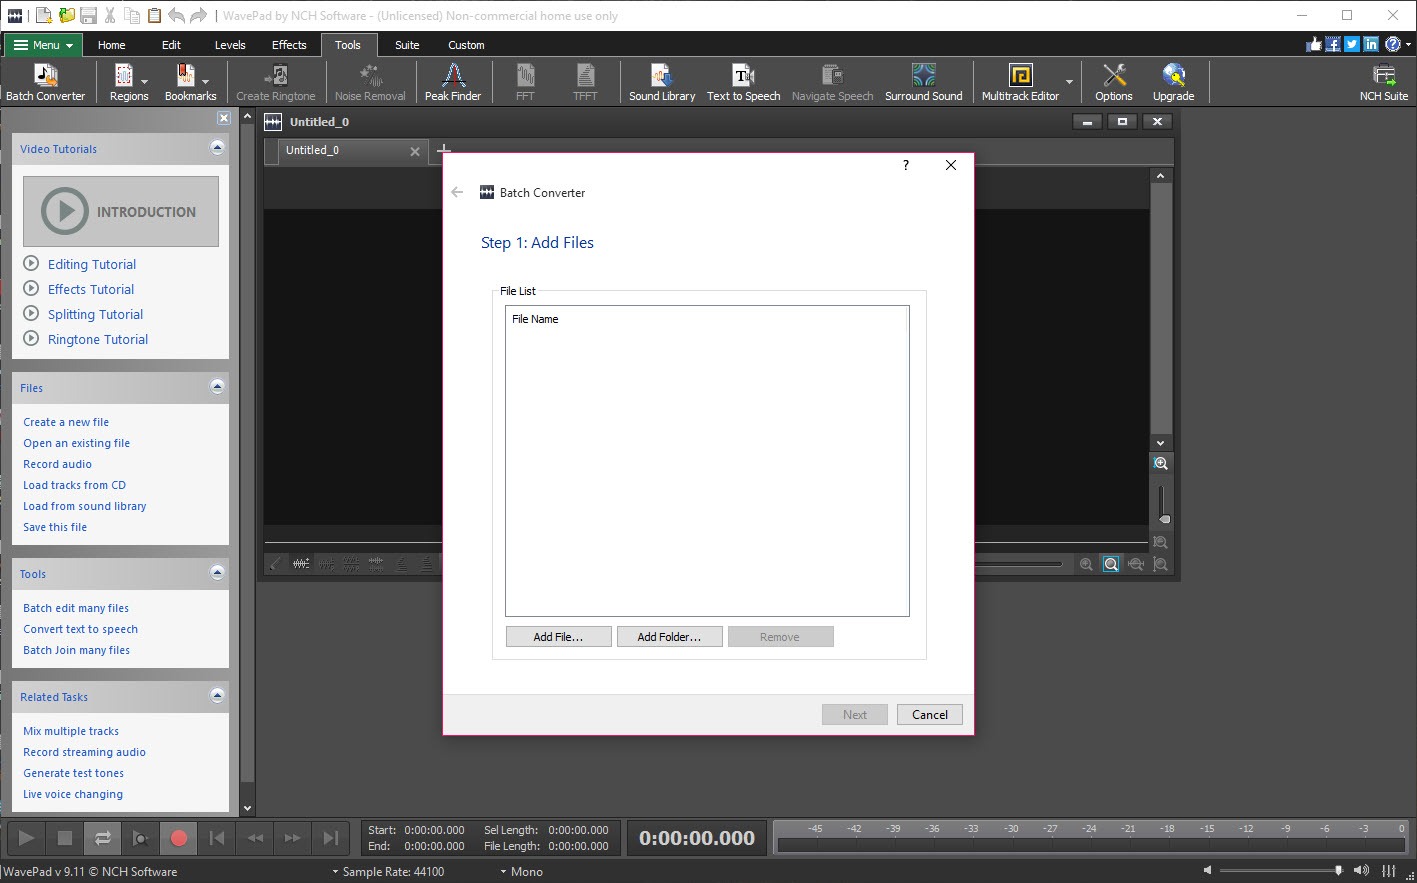
Task: Click Cancel in Batch Converter dialog
Action: (x=929, y=715)
